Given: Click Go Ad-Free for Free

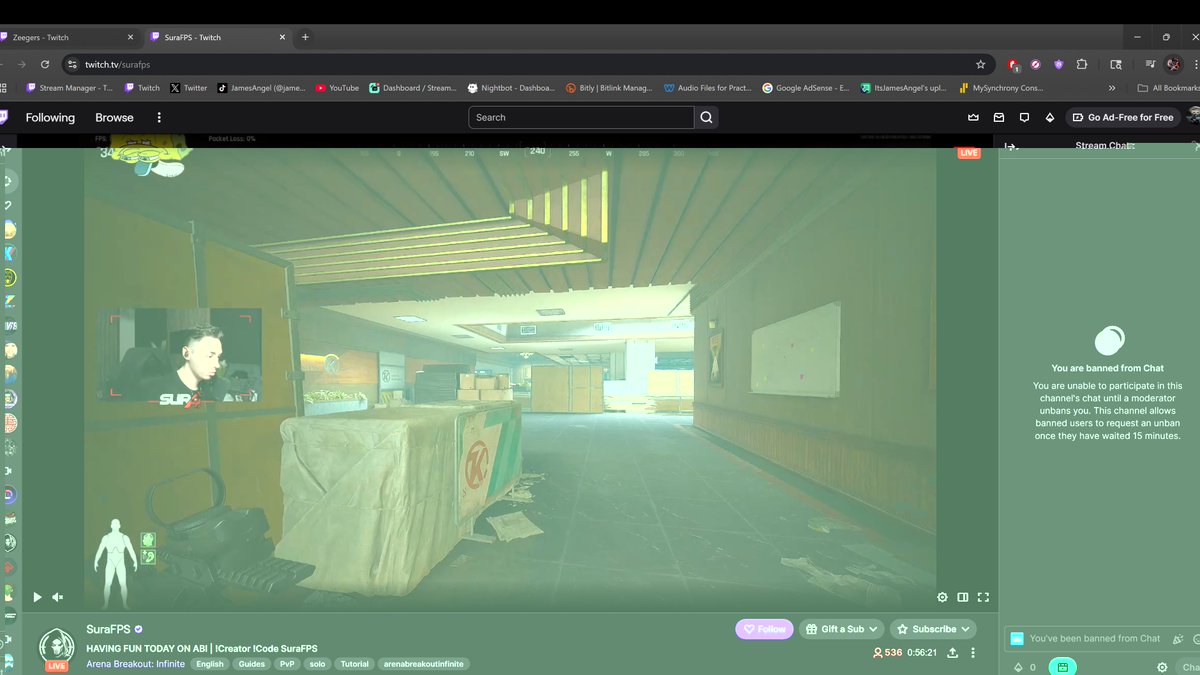Looking at the screenshot, I should pos(1123,117).
